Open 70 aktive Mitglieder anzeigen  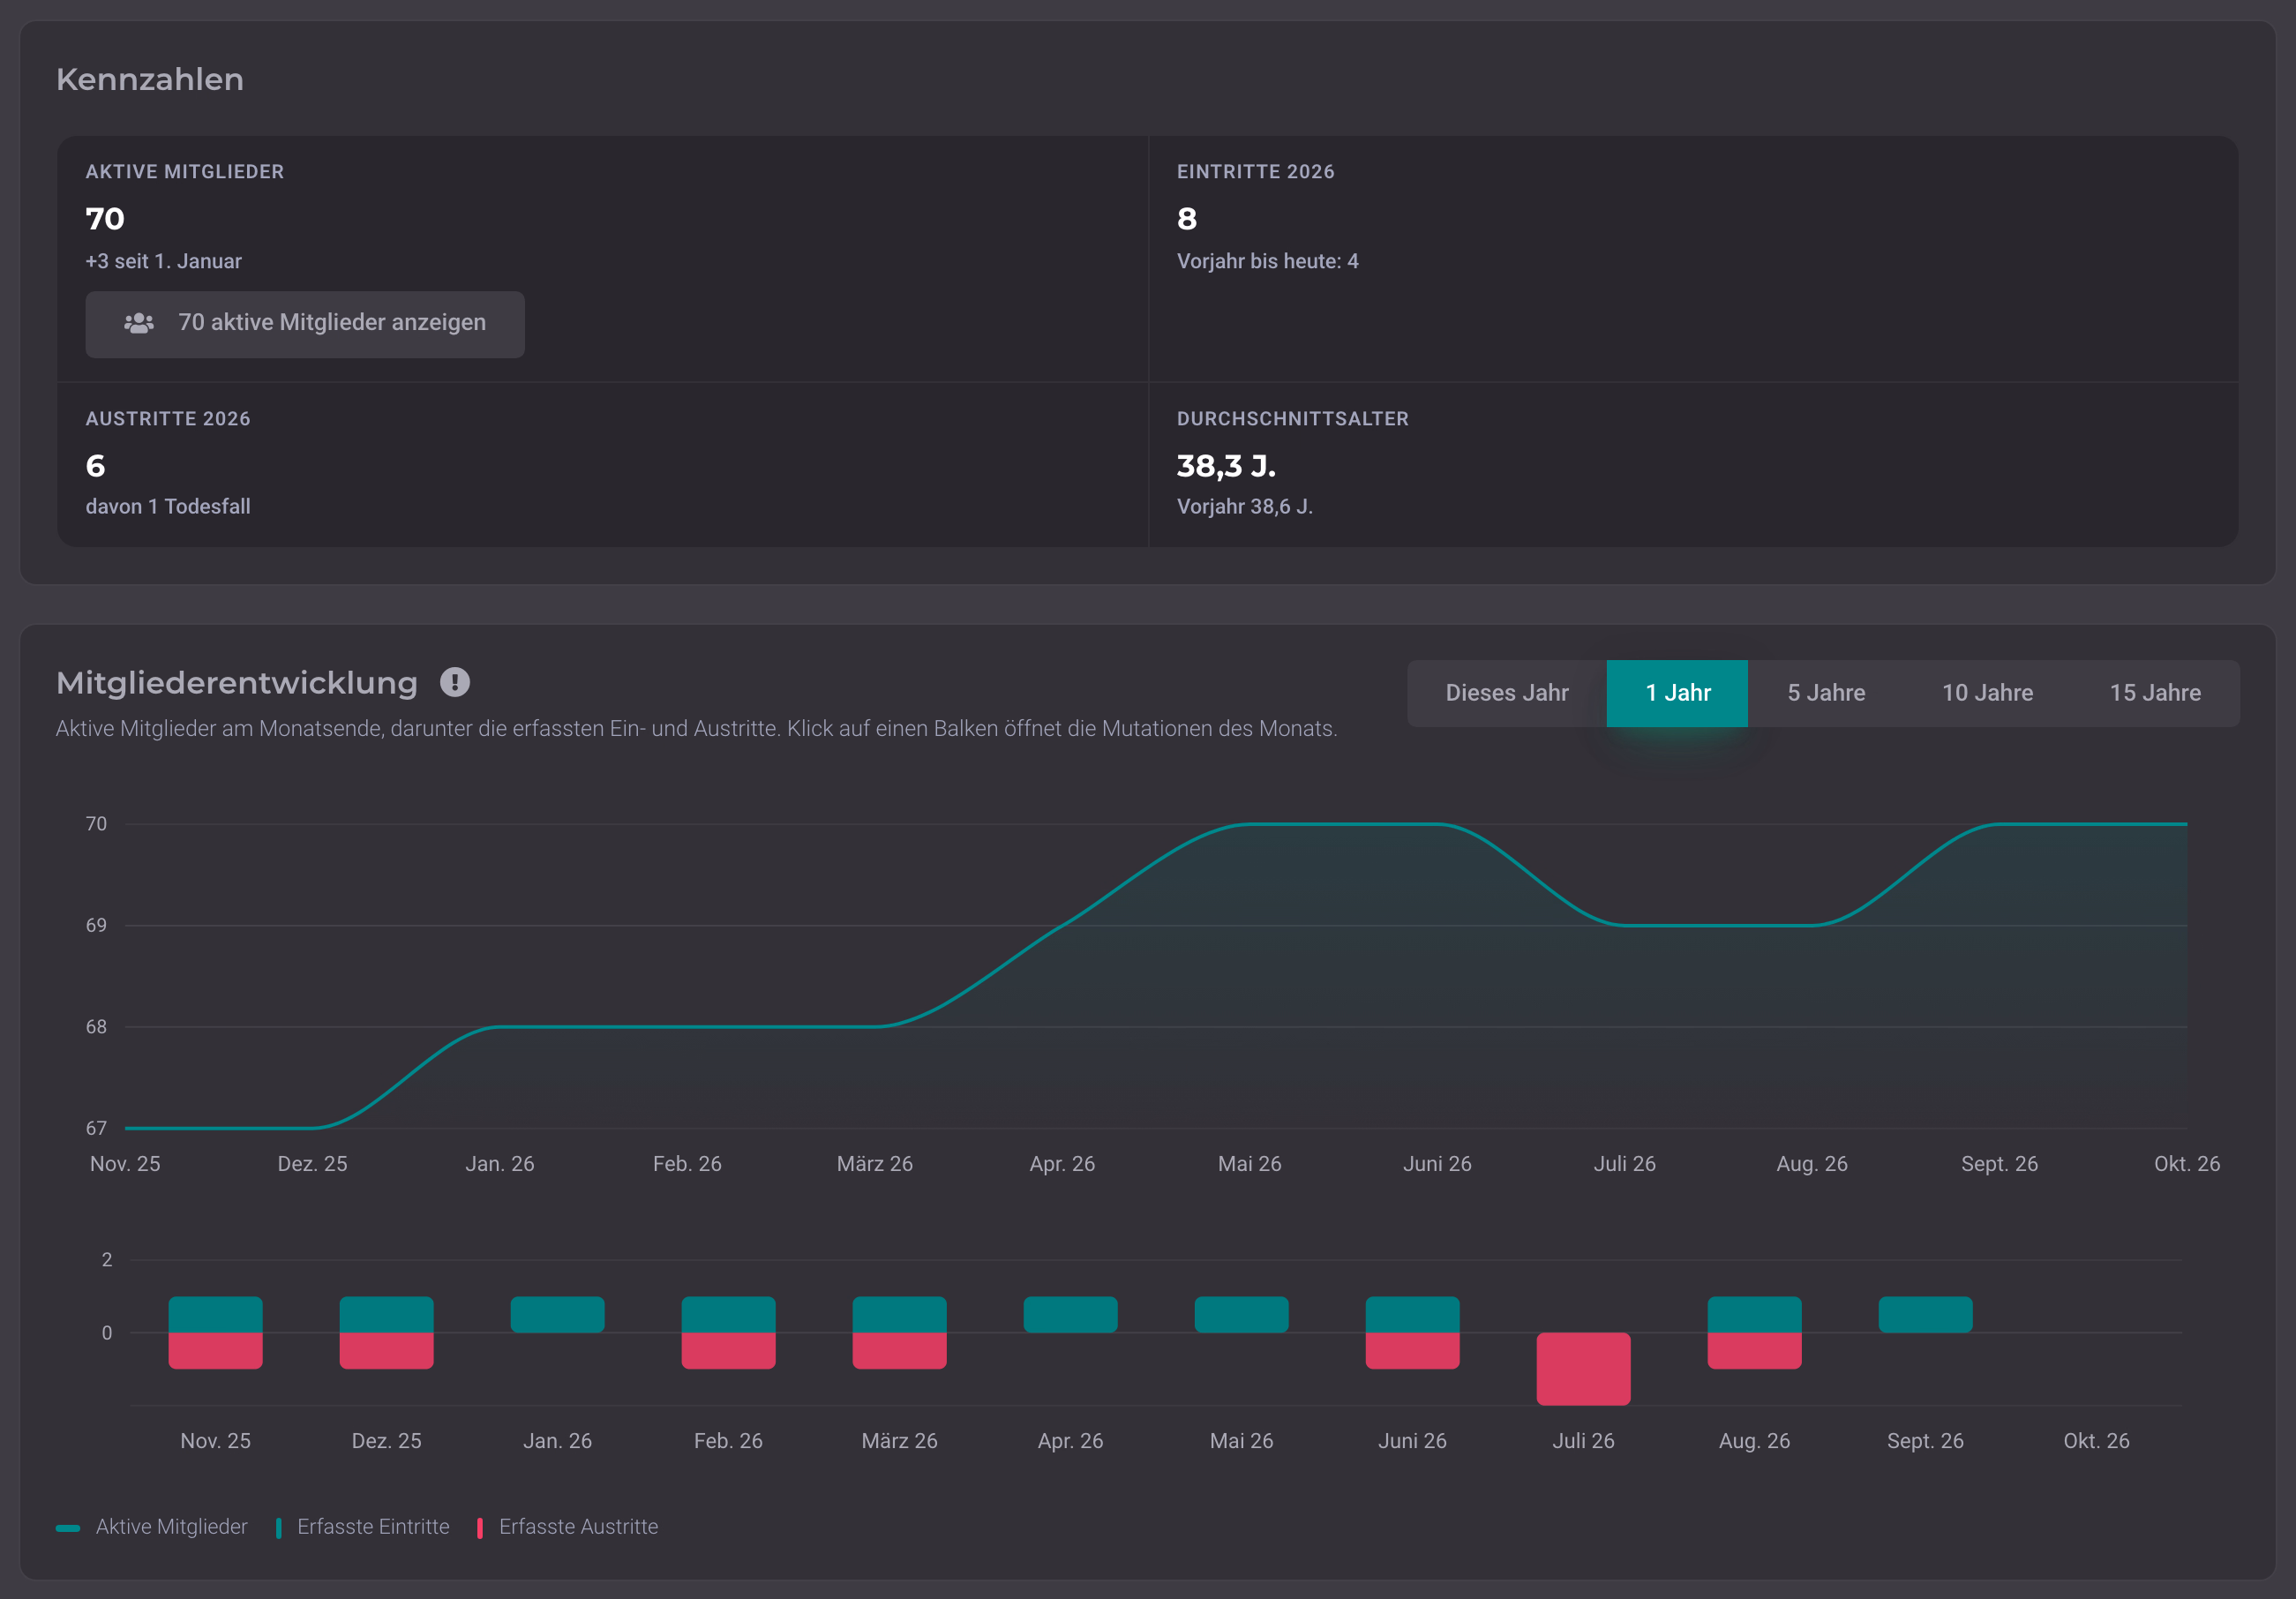tap(305, 324)
